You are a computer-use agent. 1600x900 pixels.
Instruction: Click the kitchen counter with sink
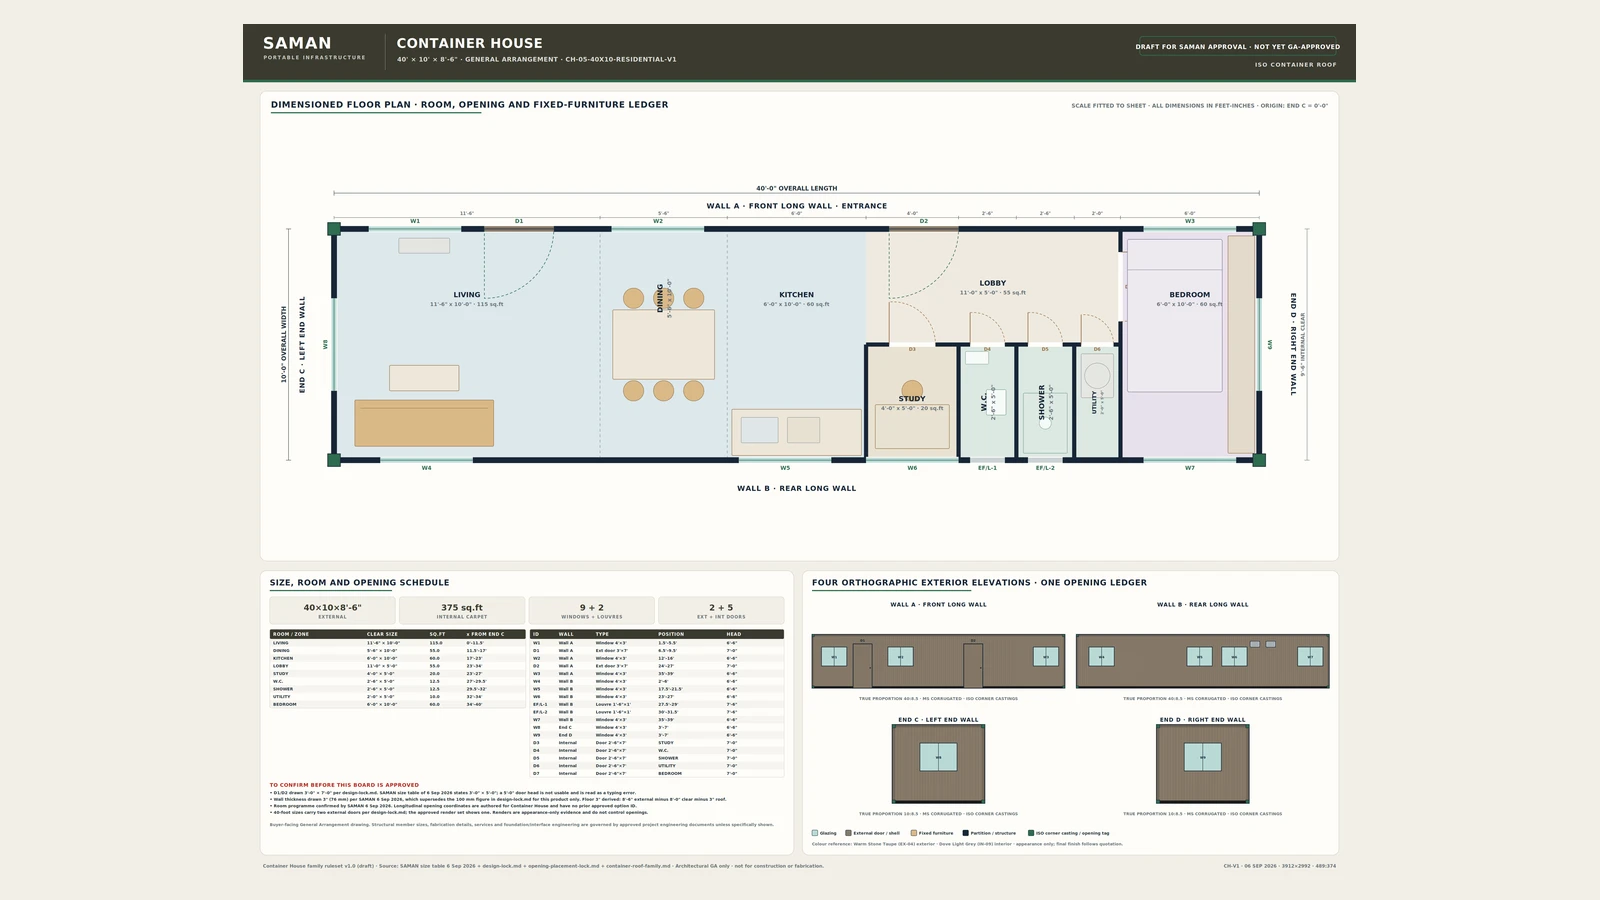coord(796,432)
